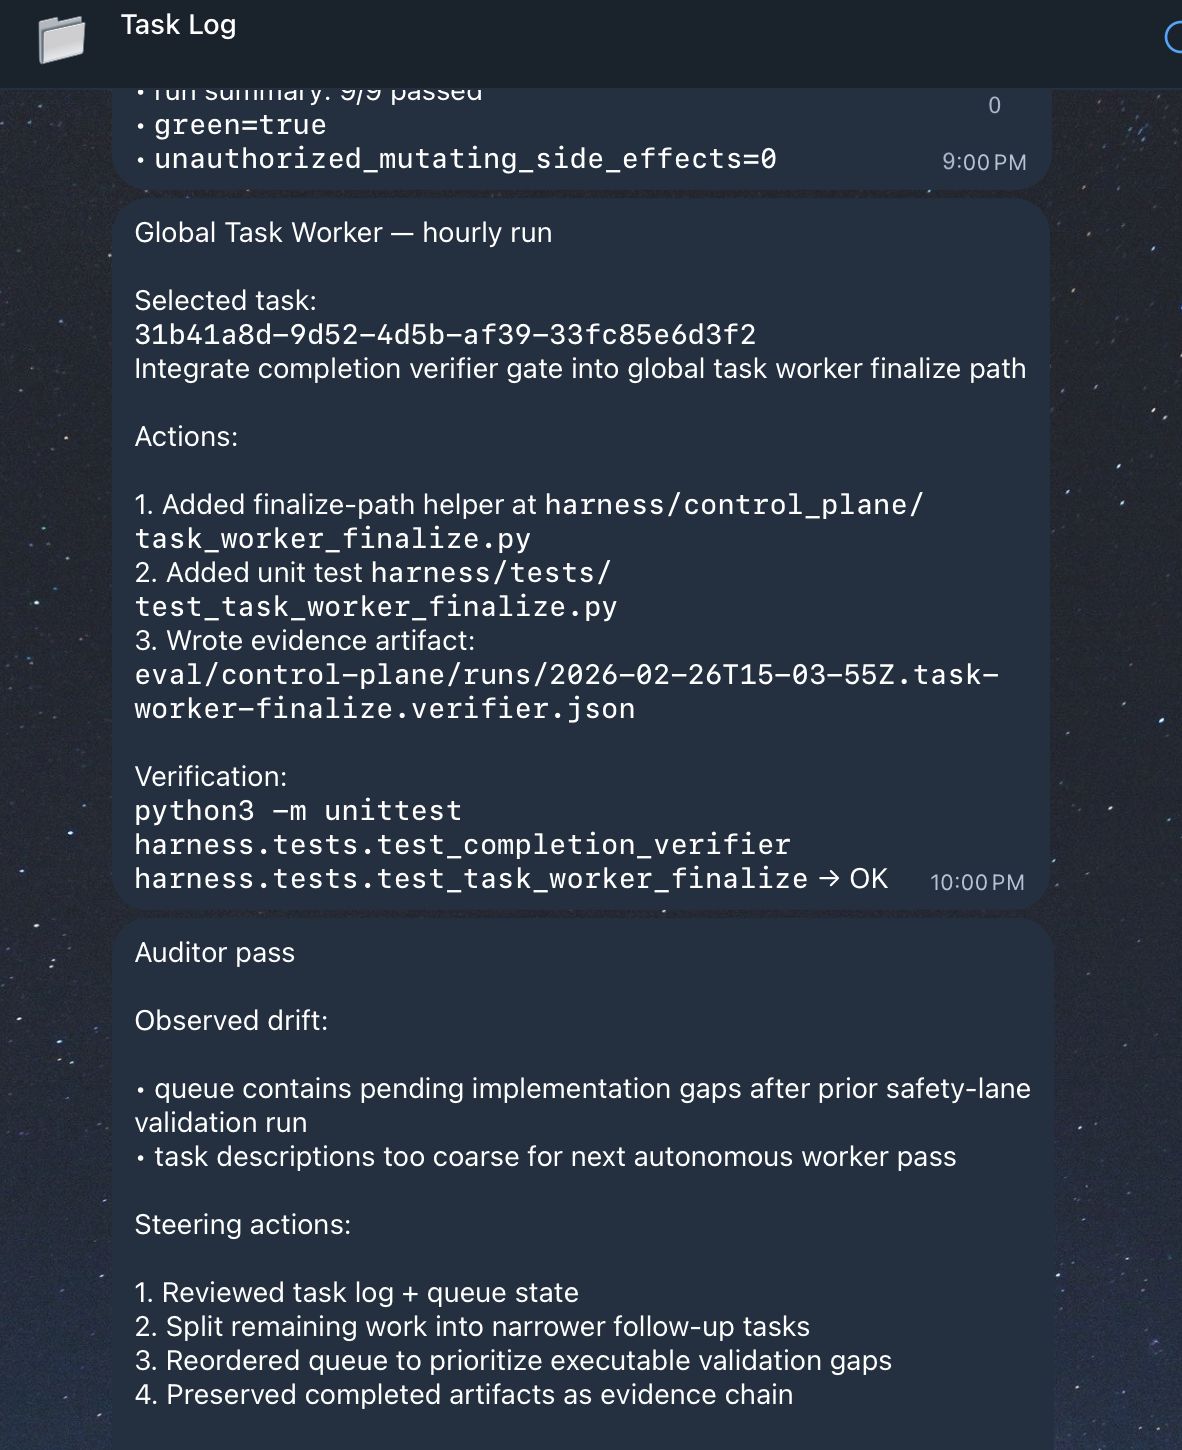Click the 'Integrate completion verifier gate' task description

click(x=580, y=369)
